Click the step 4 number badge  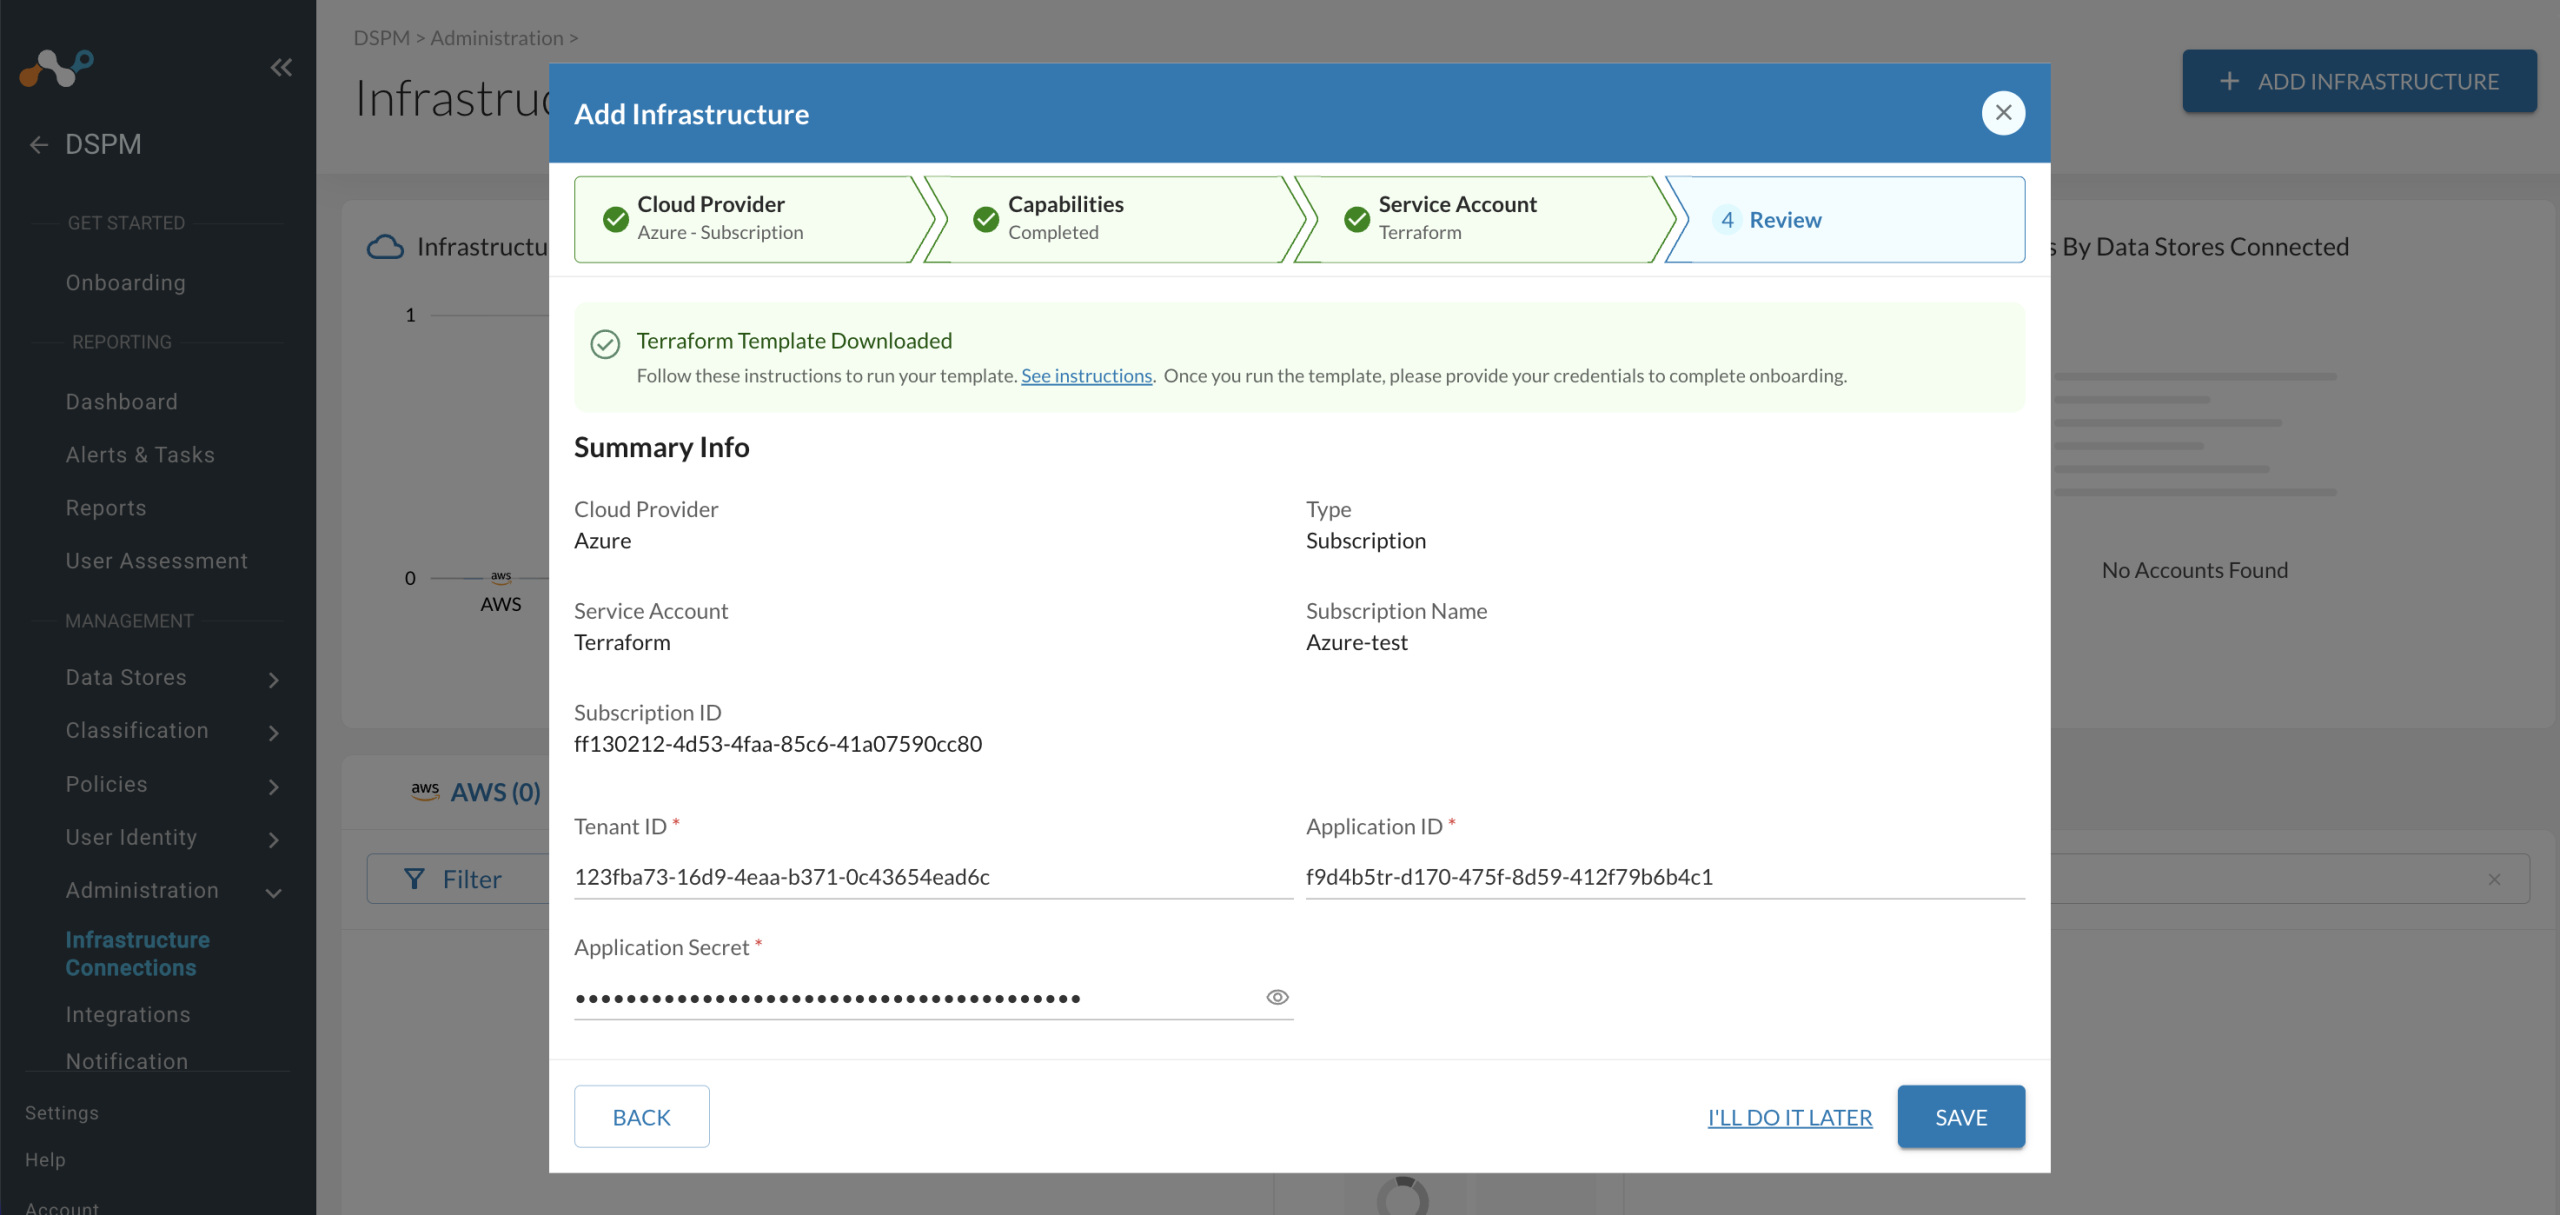tap(1727, 220)
